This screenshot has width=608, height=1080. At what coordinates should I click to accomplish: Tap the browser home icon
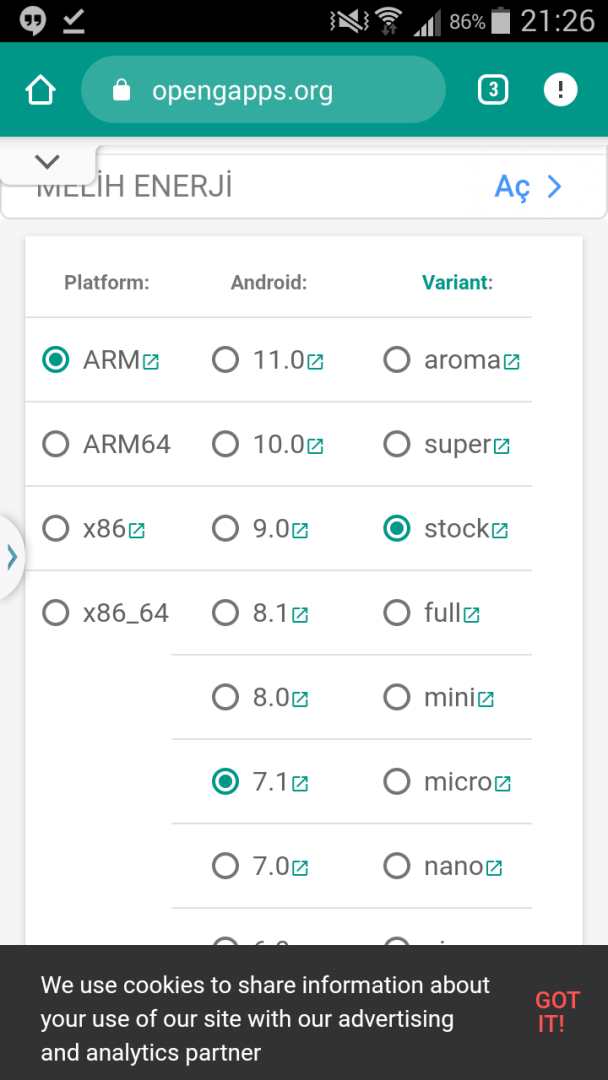(x=40, y=91)
